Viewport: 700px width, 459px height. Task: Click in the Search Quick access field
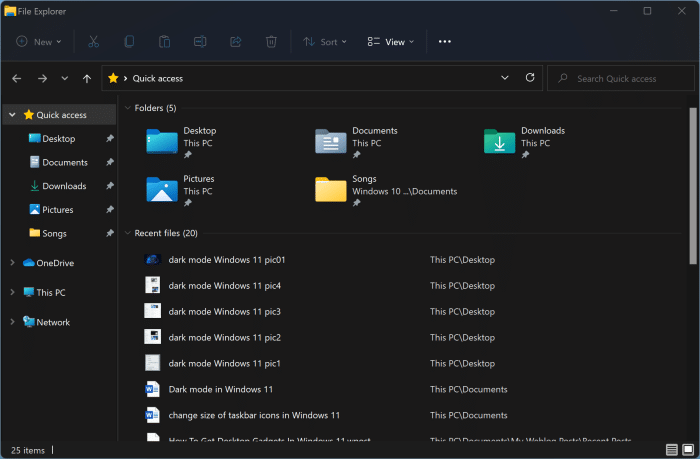pyautogui.click(x=621, y=78)
